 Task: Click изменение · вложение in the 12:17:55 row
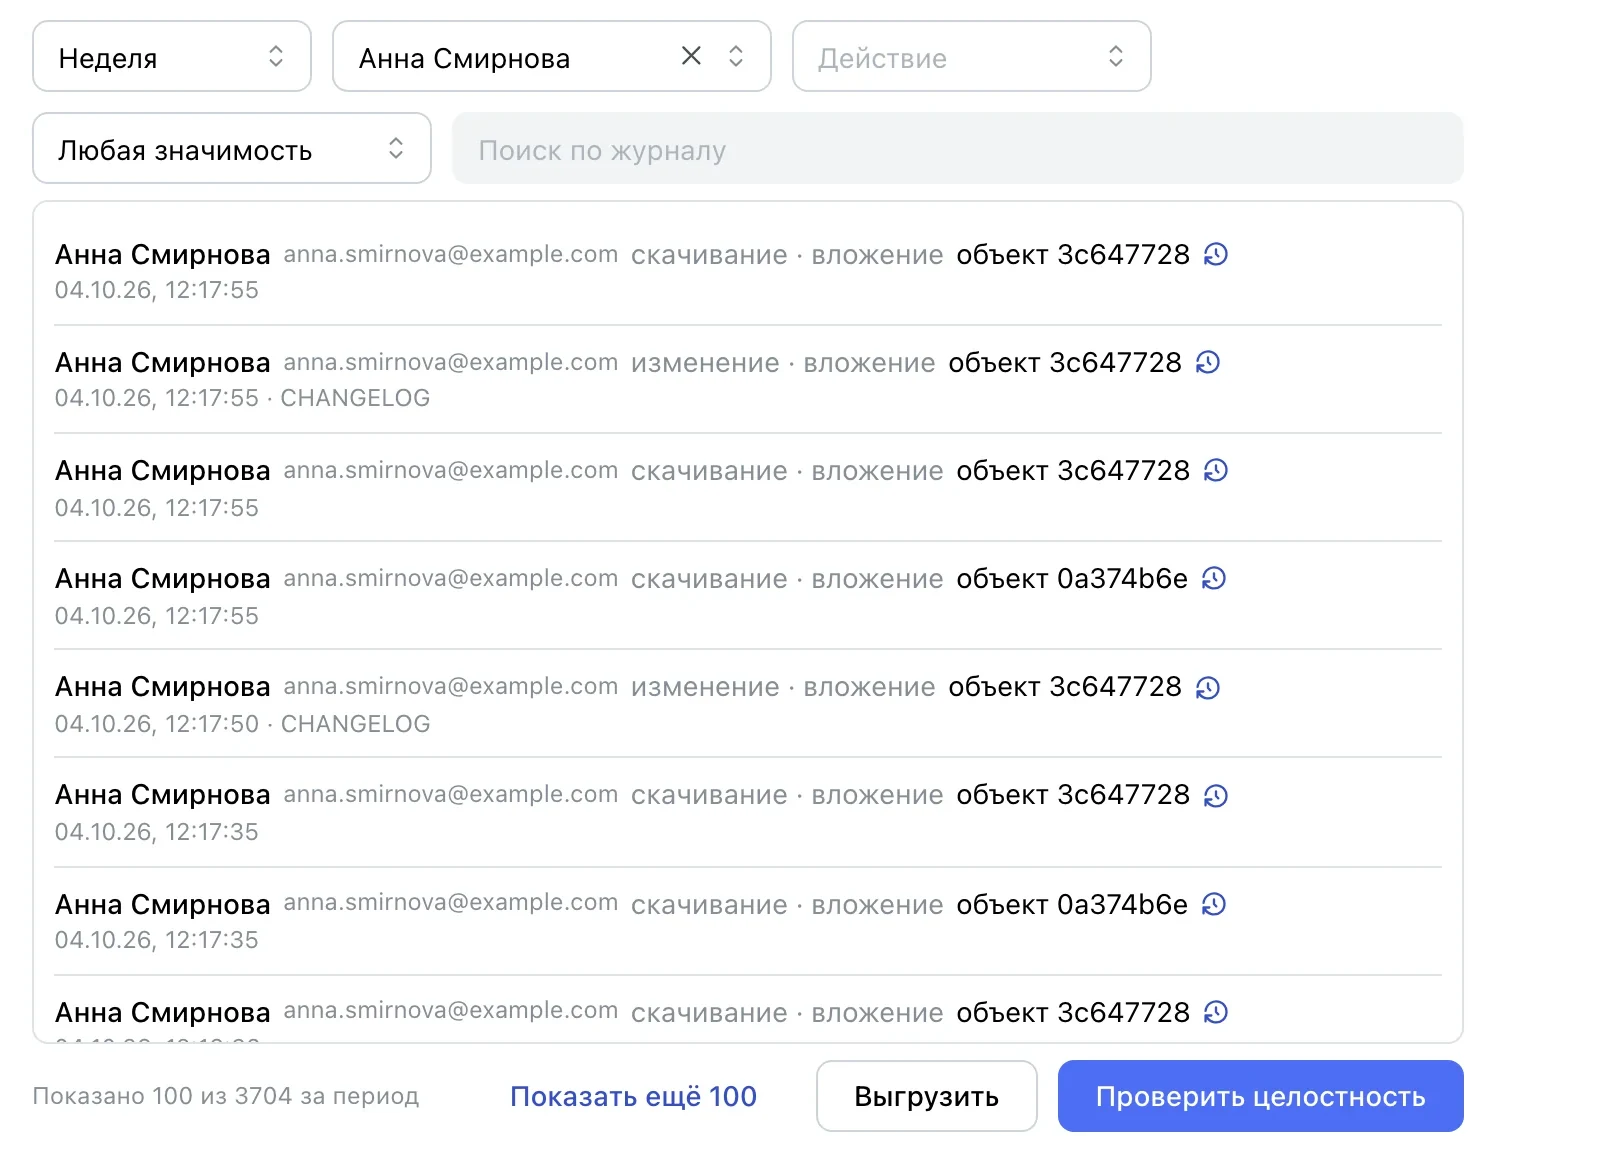[x=783, y=363]
